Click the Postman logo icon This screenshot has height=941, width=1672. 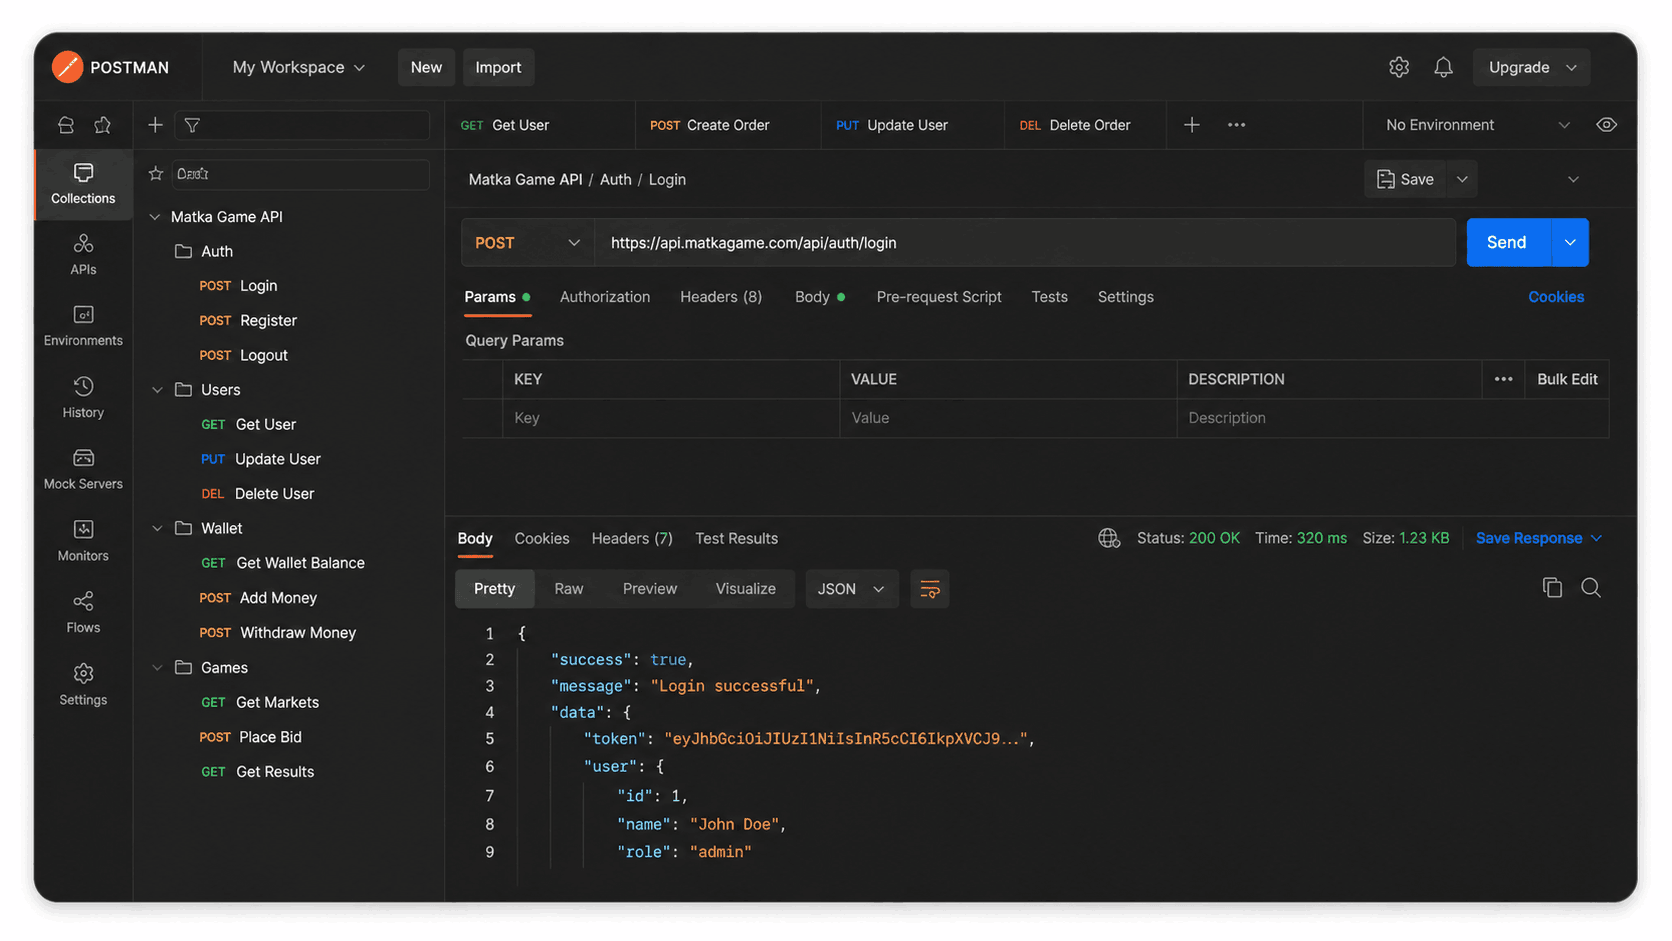click(x=67, y=67)
